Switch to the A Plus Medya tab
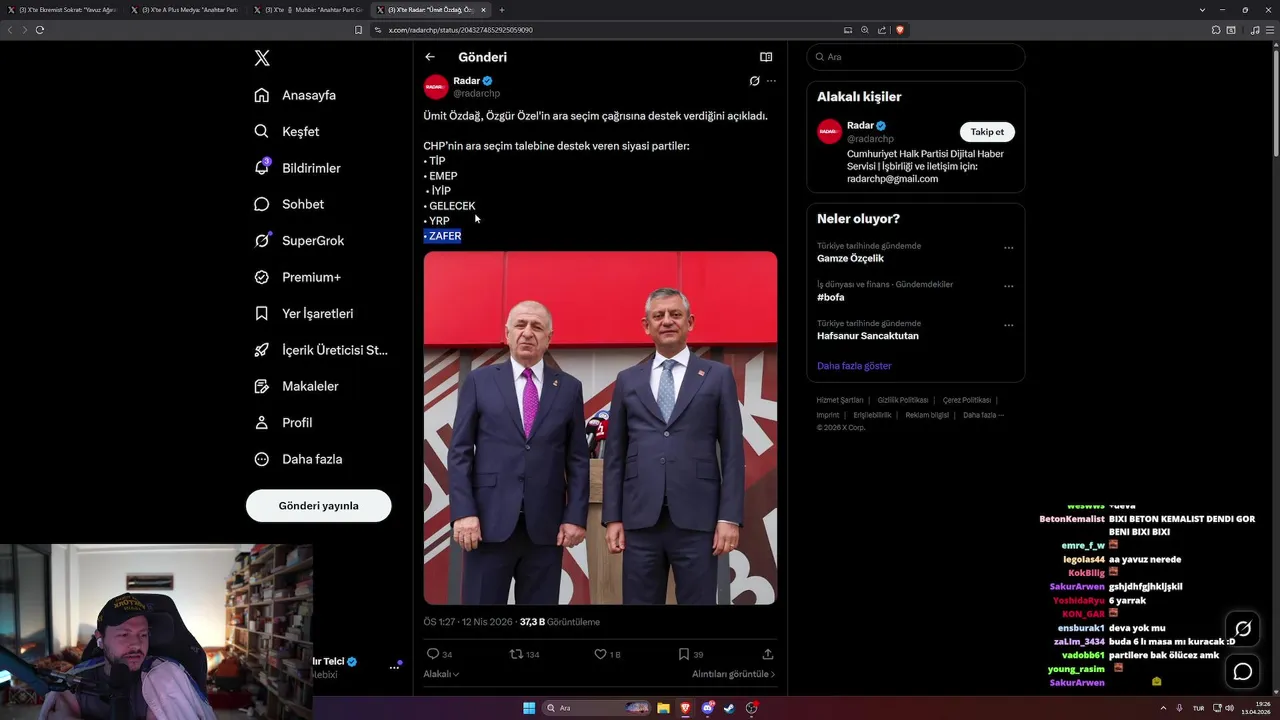The height and width of the screenshot is (720, 1280). 185,9
